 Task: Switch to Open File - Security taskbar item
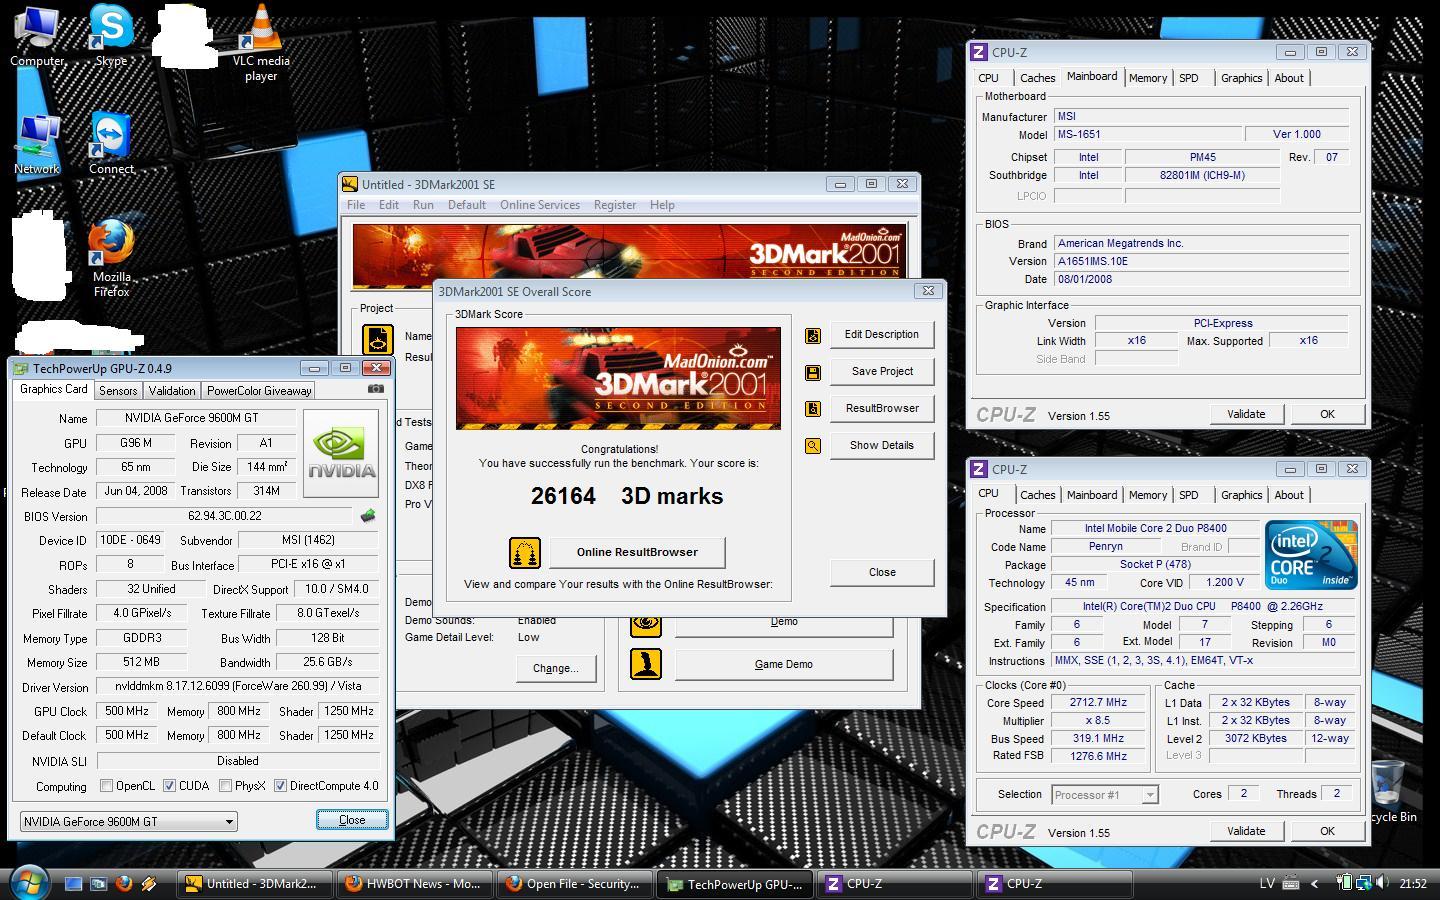click(x=575, y=884)
